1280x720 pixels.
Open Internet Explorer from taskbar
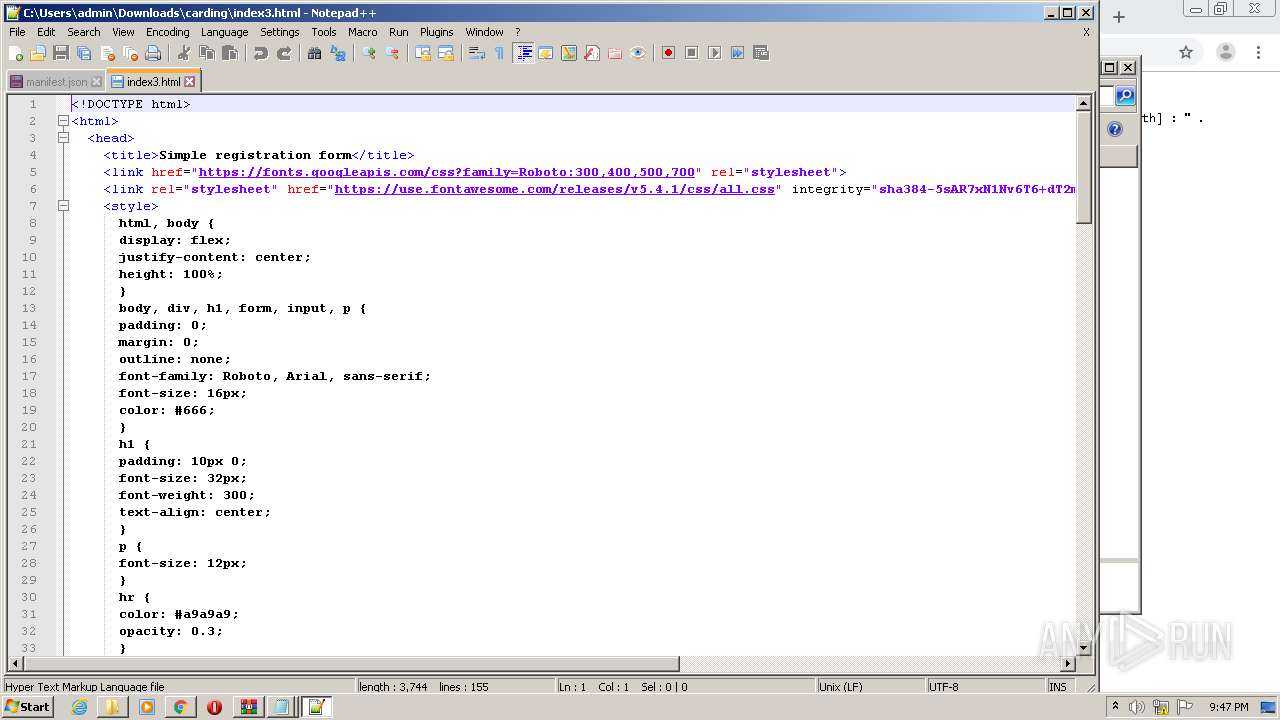(79, 707)
